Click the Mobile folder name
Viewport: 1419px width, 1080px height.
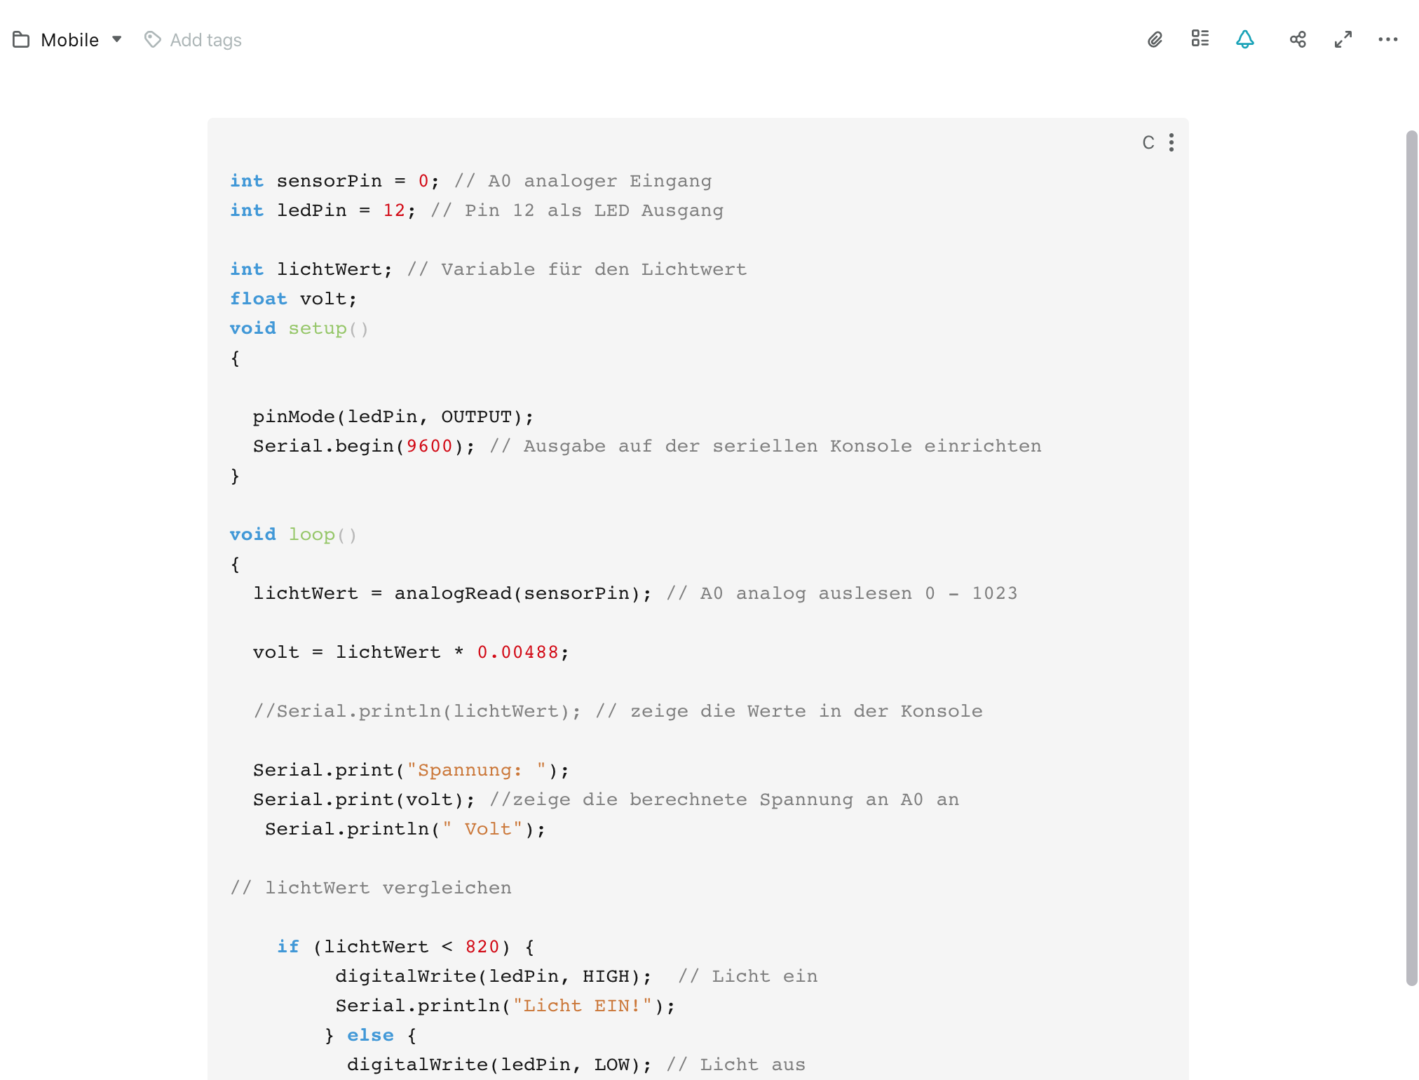pos(70,40)
